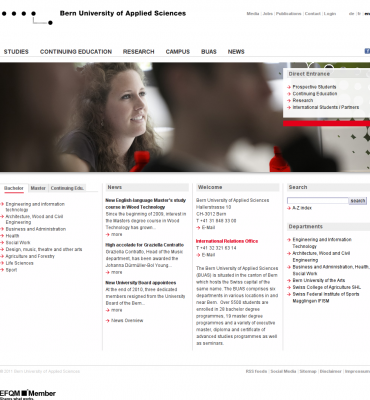Viewport: 370px width, 400px height.
Task: Open International Students / Partners link
Action: (326, 107)
